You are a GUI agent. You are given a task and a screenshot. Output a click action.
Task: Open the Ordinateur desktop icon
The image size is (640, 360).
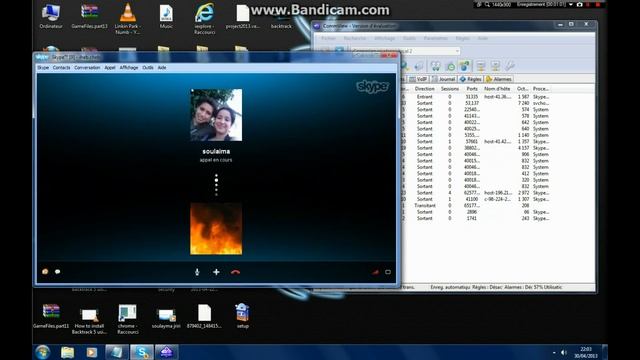[x=51, y=16]
